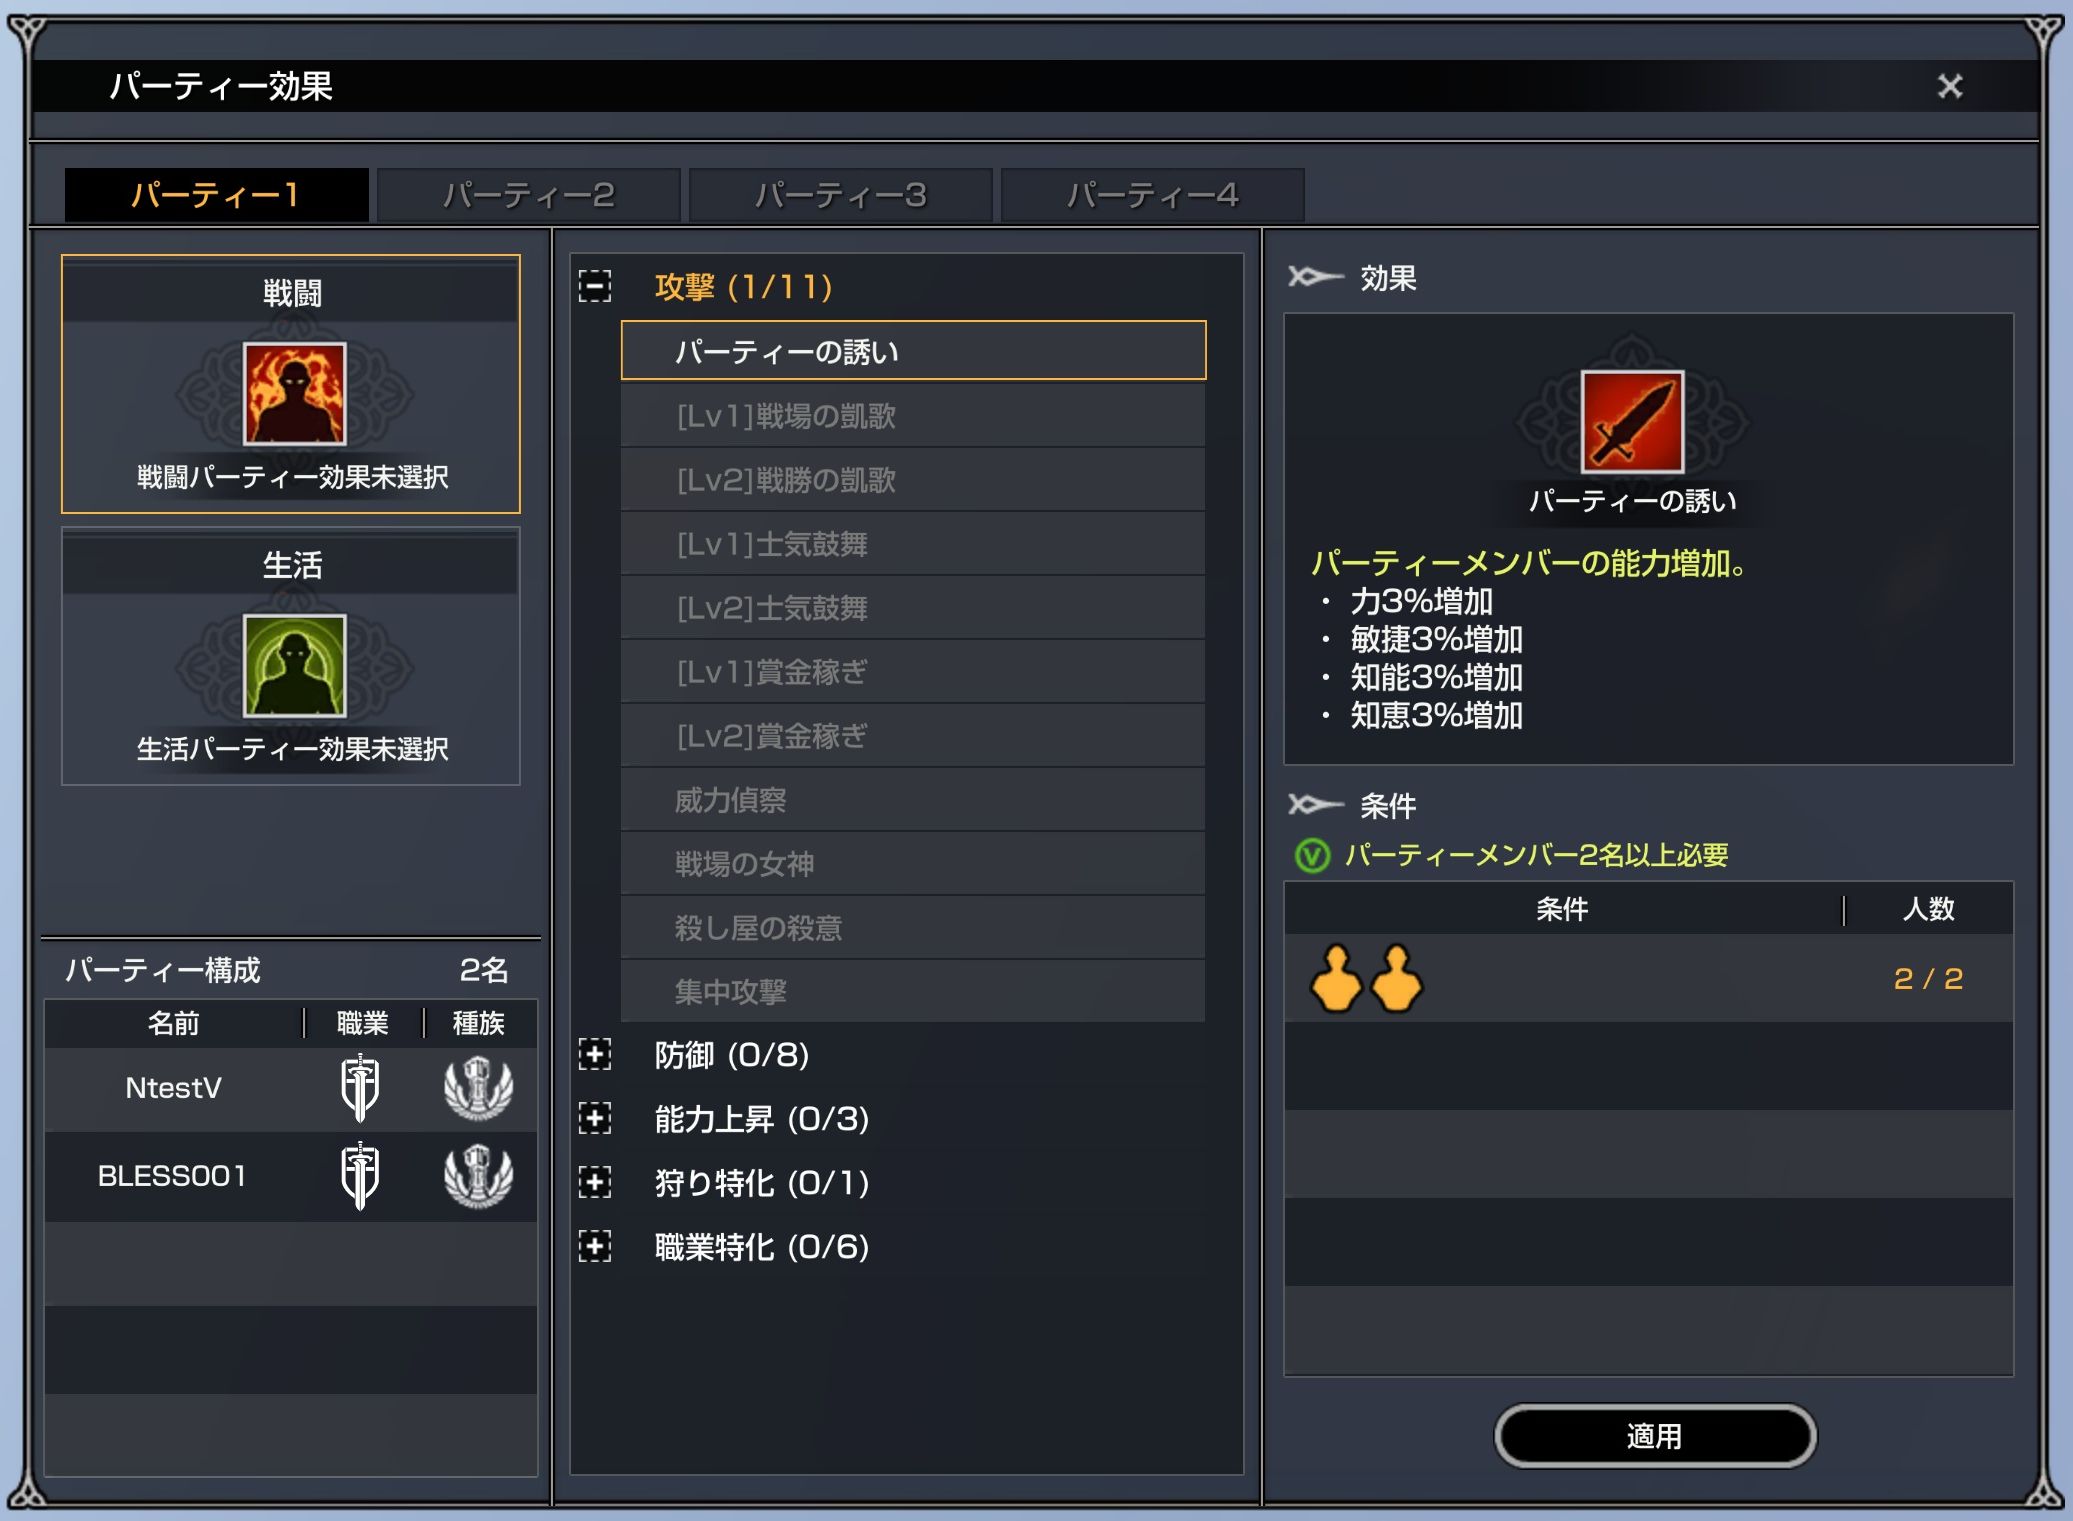Select the 戦場の女神 effect entry
The image size is (2073, 1521).
[x=913, y=863]
